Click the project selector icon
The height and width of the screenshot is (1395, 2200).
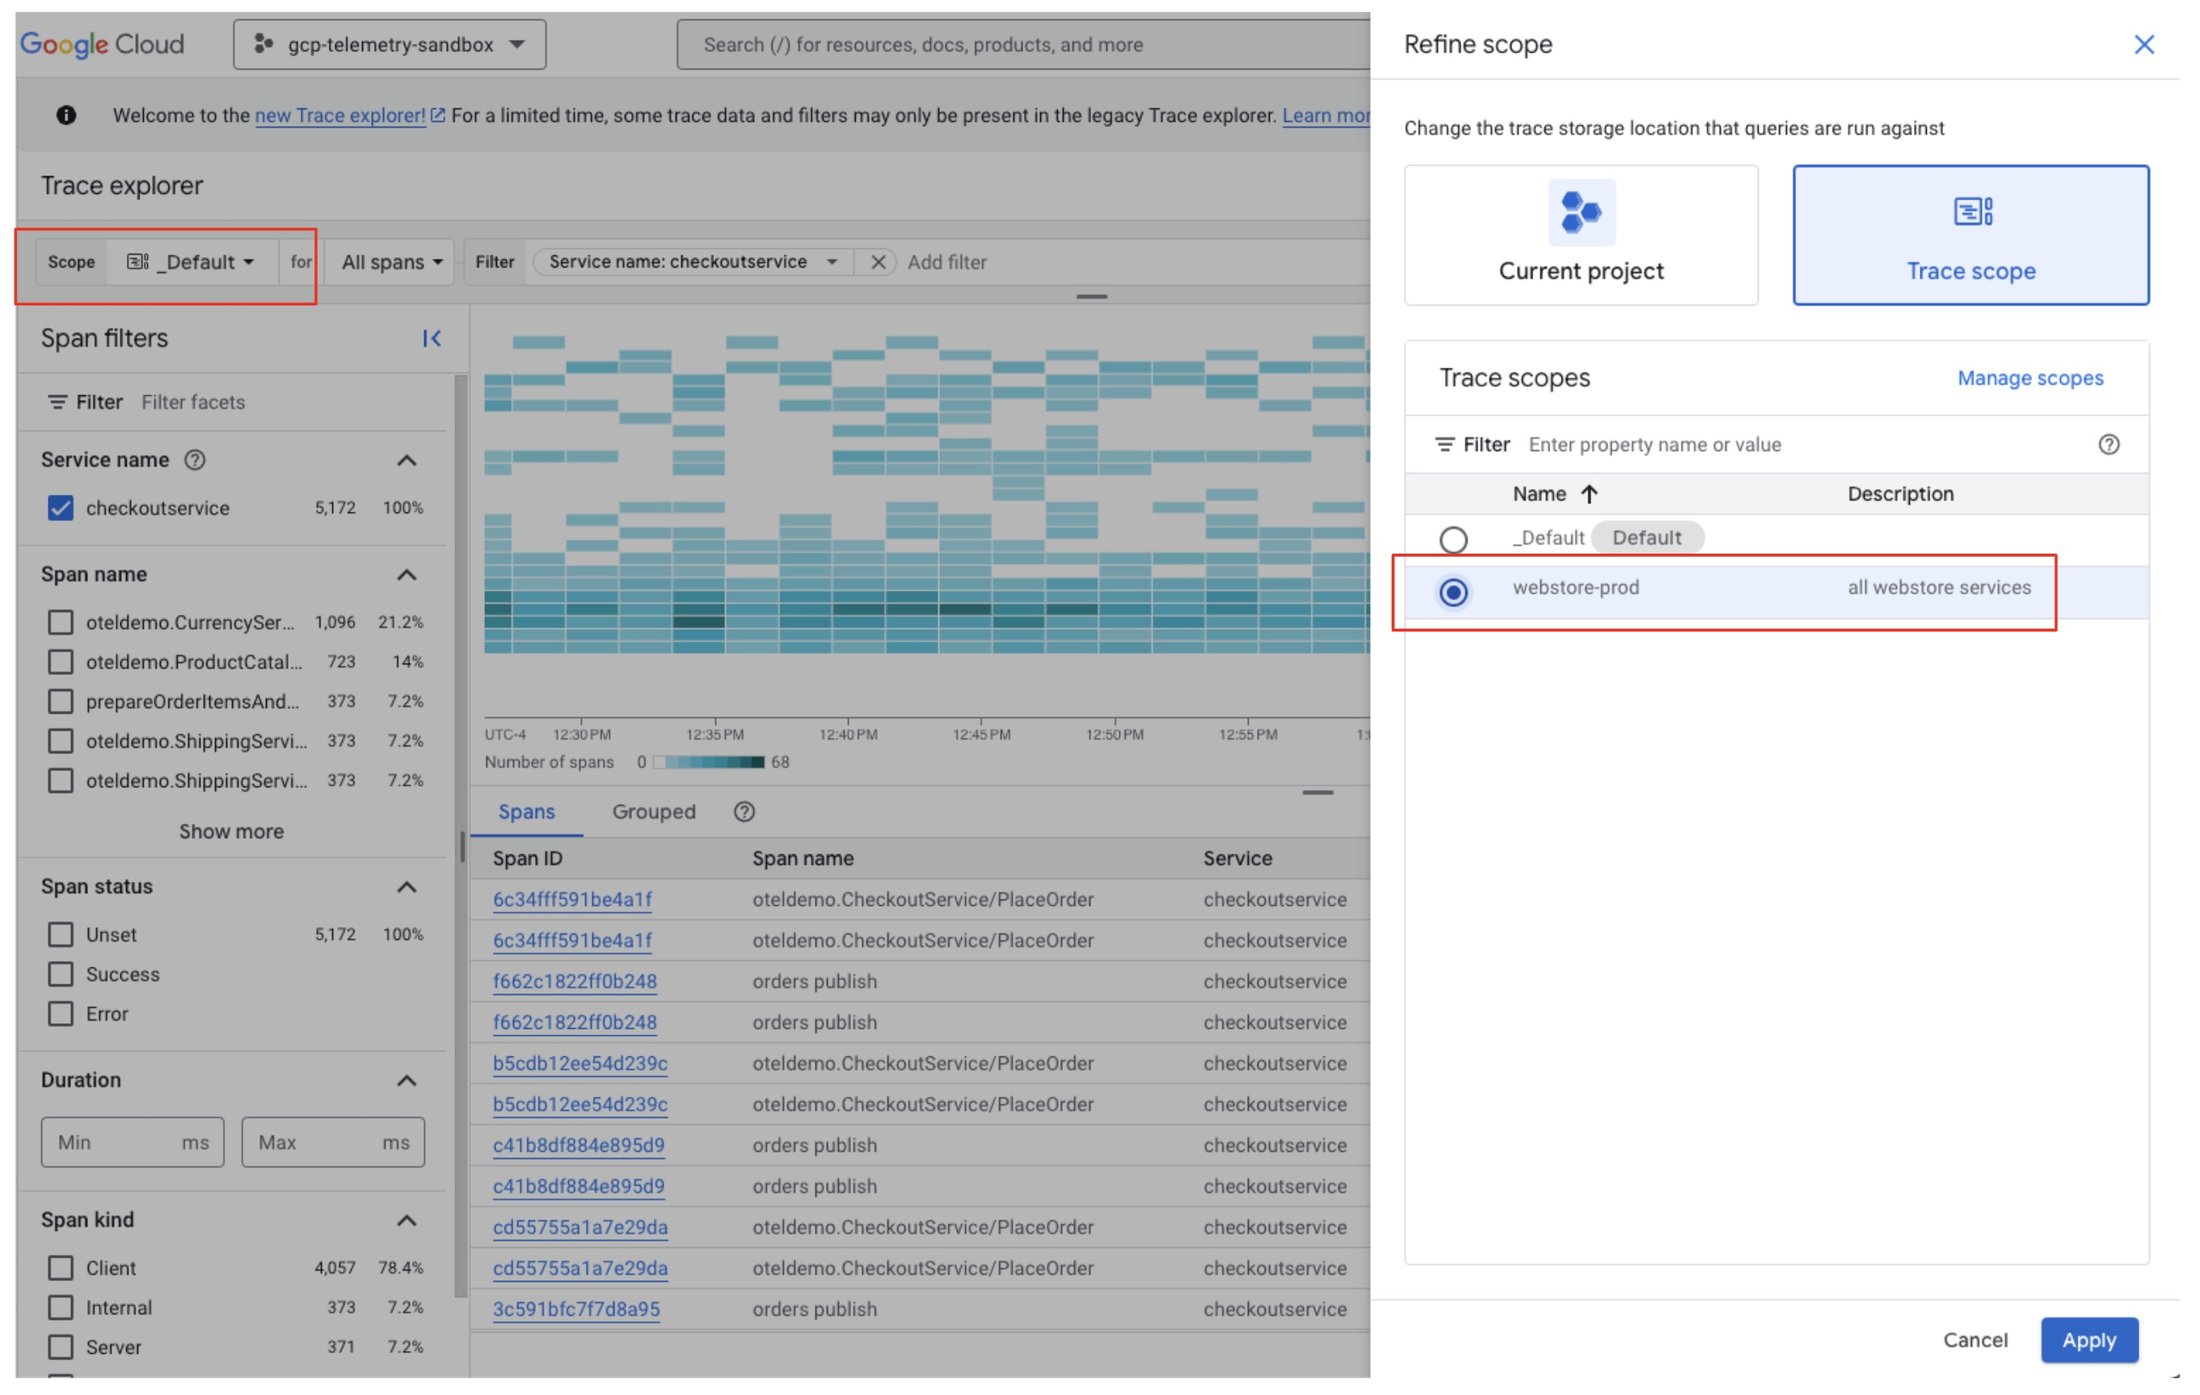(x=263, y=44)
